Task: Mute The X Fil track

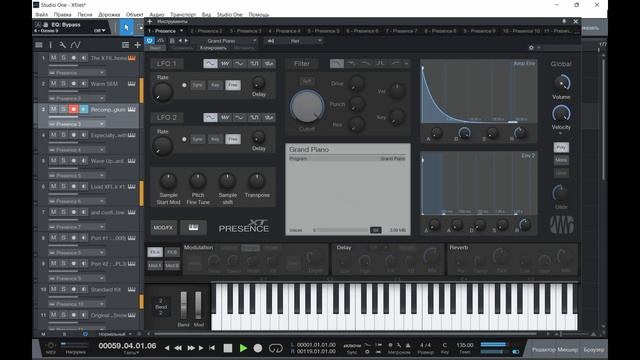Action: pos(53,58)
